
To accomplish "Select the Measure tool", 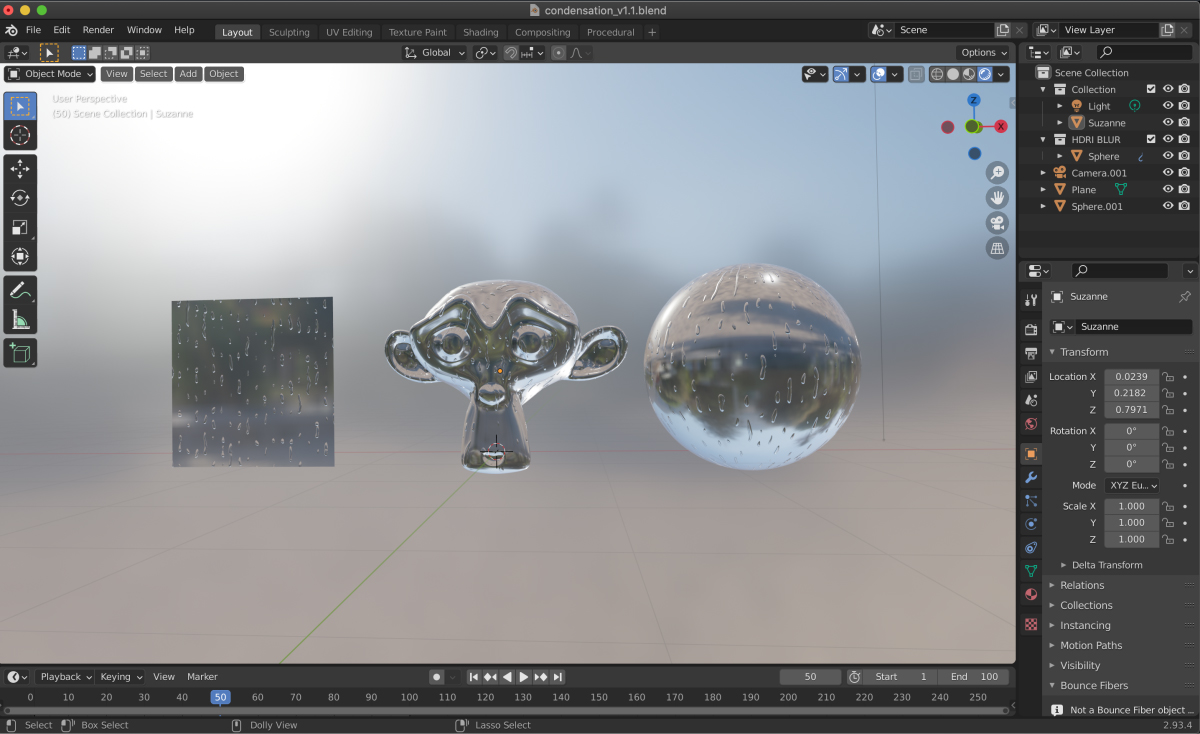I will point(20,319).
